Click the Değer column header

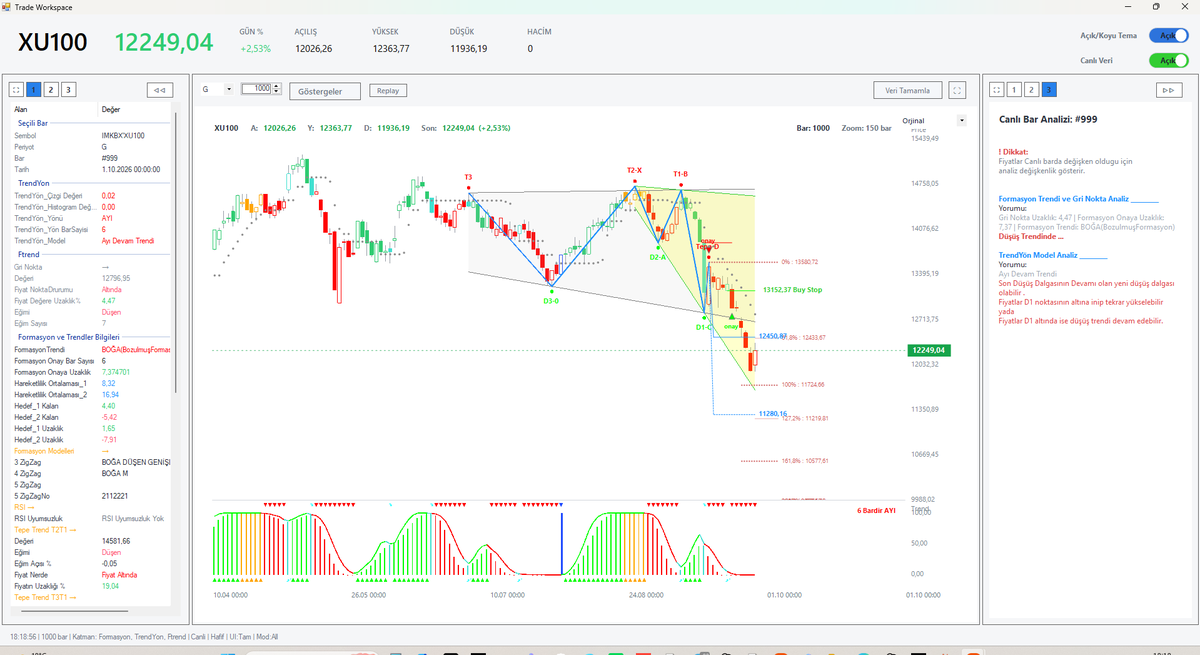110,109
